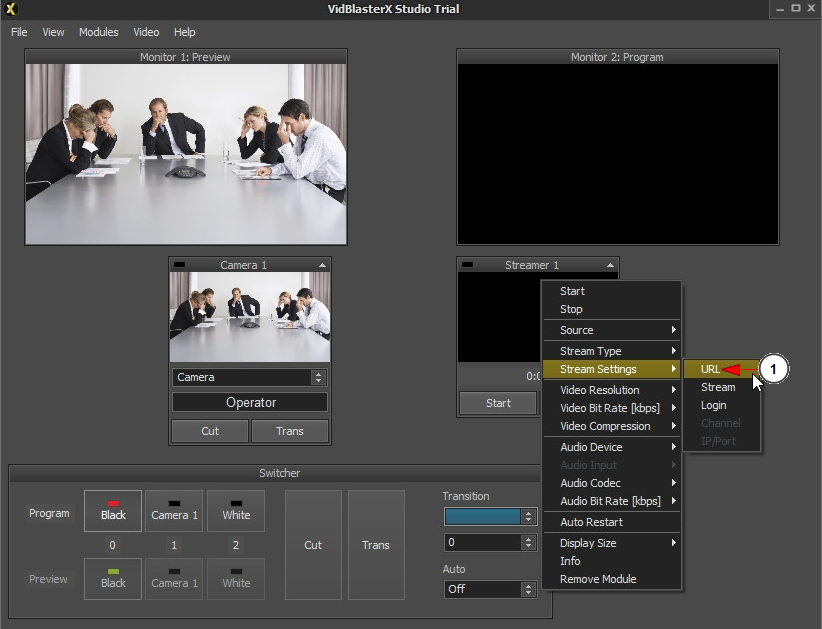Click the number 0 under Black
Screen dimensions: 822x629
(112, 545)
